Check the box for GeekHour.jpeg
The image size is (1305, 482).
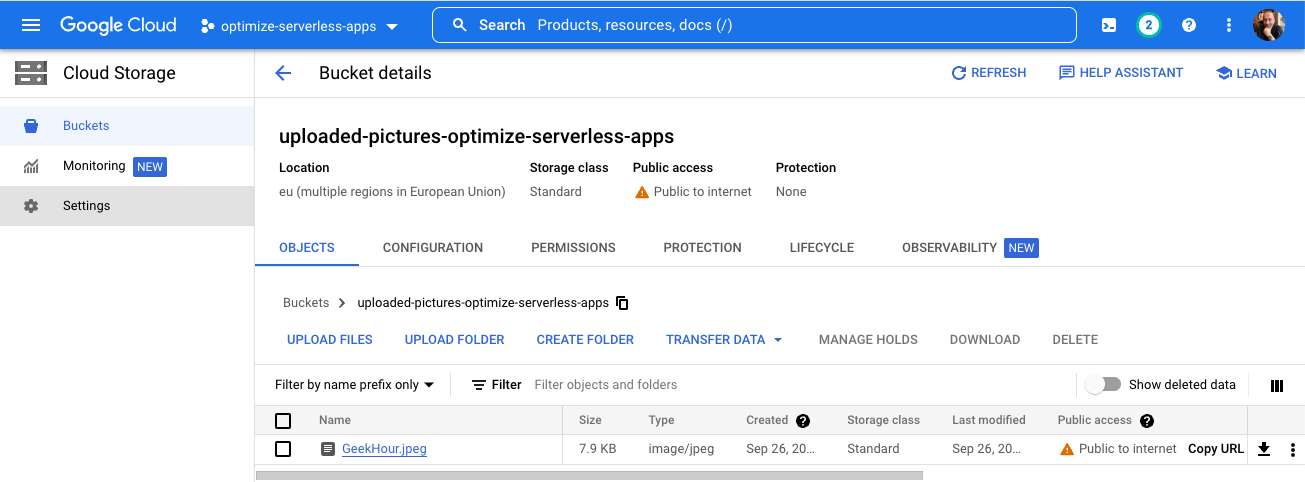[283, 449]
